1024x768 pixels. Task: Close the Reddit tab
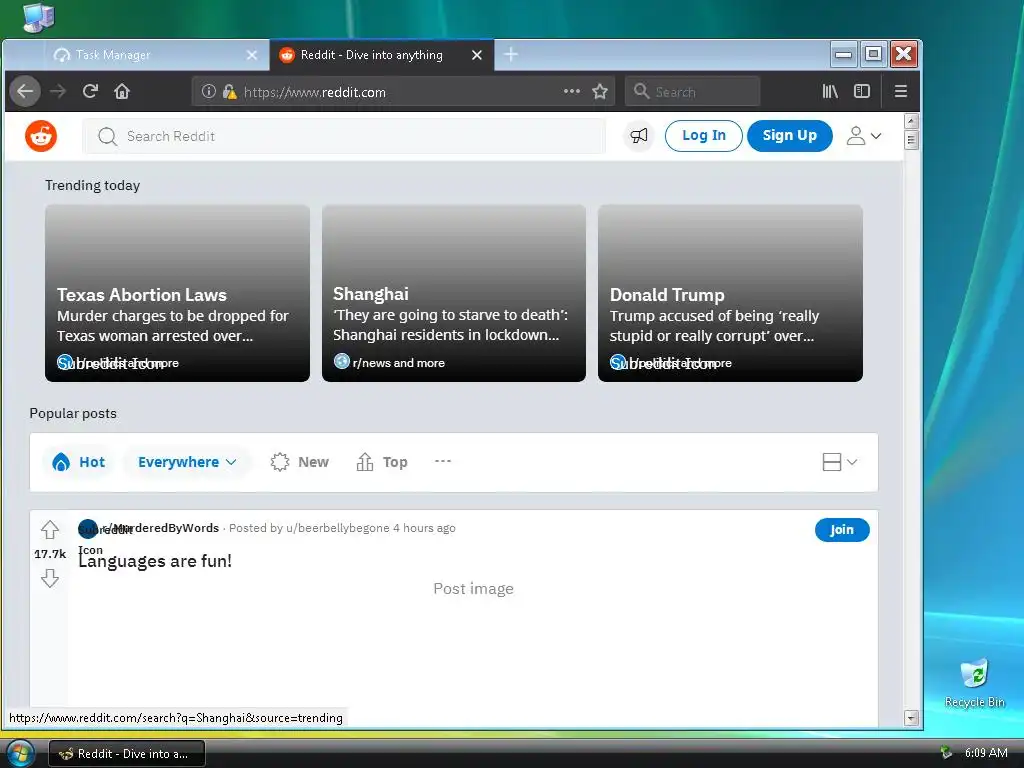pyautogui.click(x=477, y=56)
